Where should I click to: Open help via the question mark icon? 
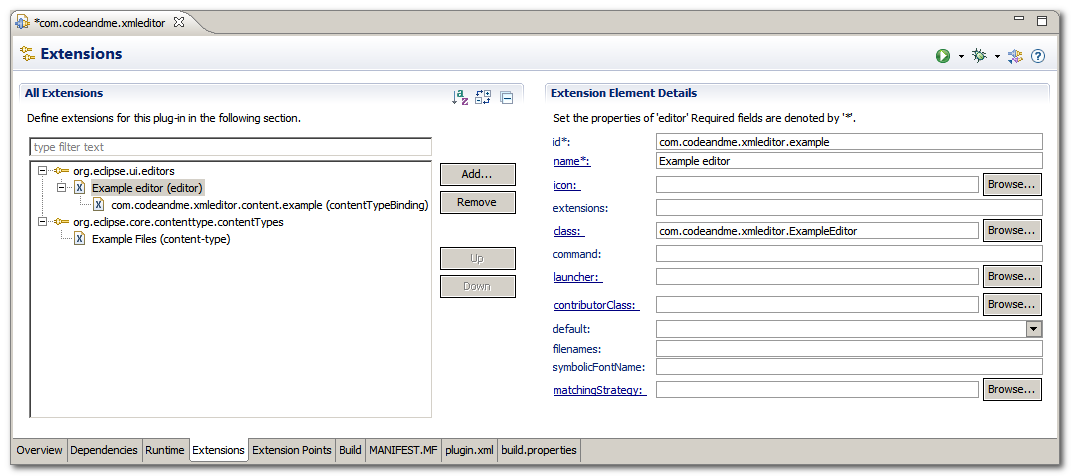pyautogui.click(x=1038, y=56)
